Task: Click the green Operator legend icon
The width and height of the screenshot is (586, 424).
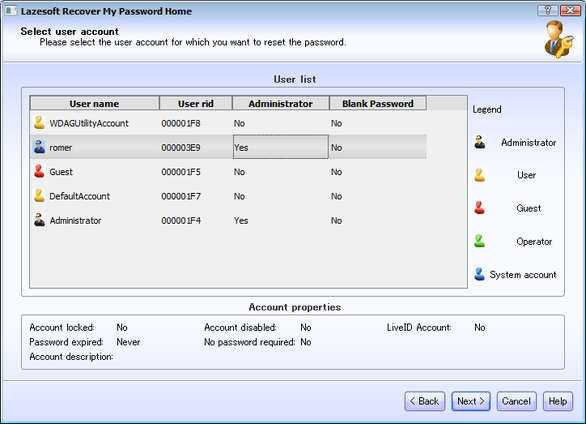Action: click(x=479, y=241)
